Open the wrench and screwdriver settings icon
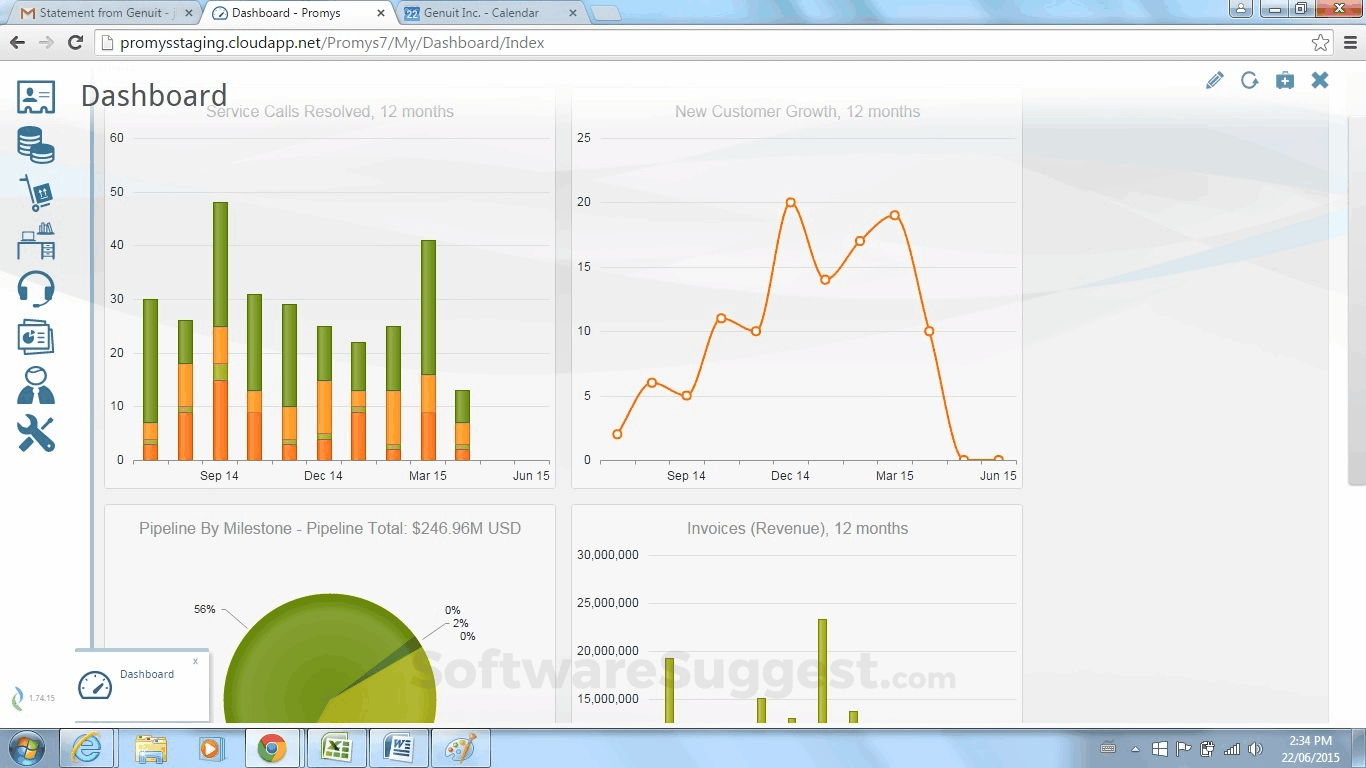Screen dimensions: 1366x768 click(36, 433)
